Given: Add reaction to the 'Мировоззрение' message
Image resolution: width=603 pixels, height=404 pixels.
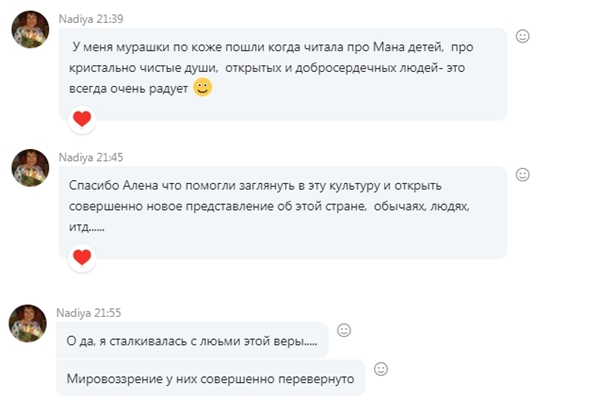Looking at the screenshot, I should point(380,369).
